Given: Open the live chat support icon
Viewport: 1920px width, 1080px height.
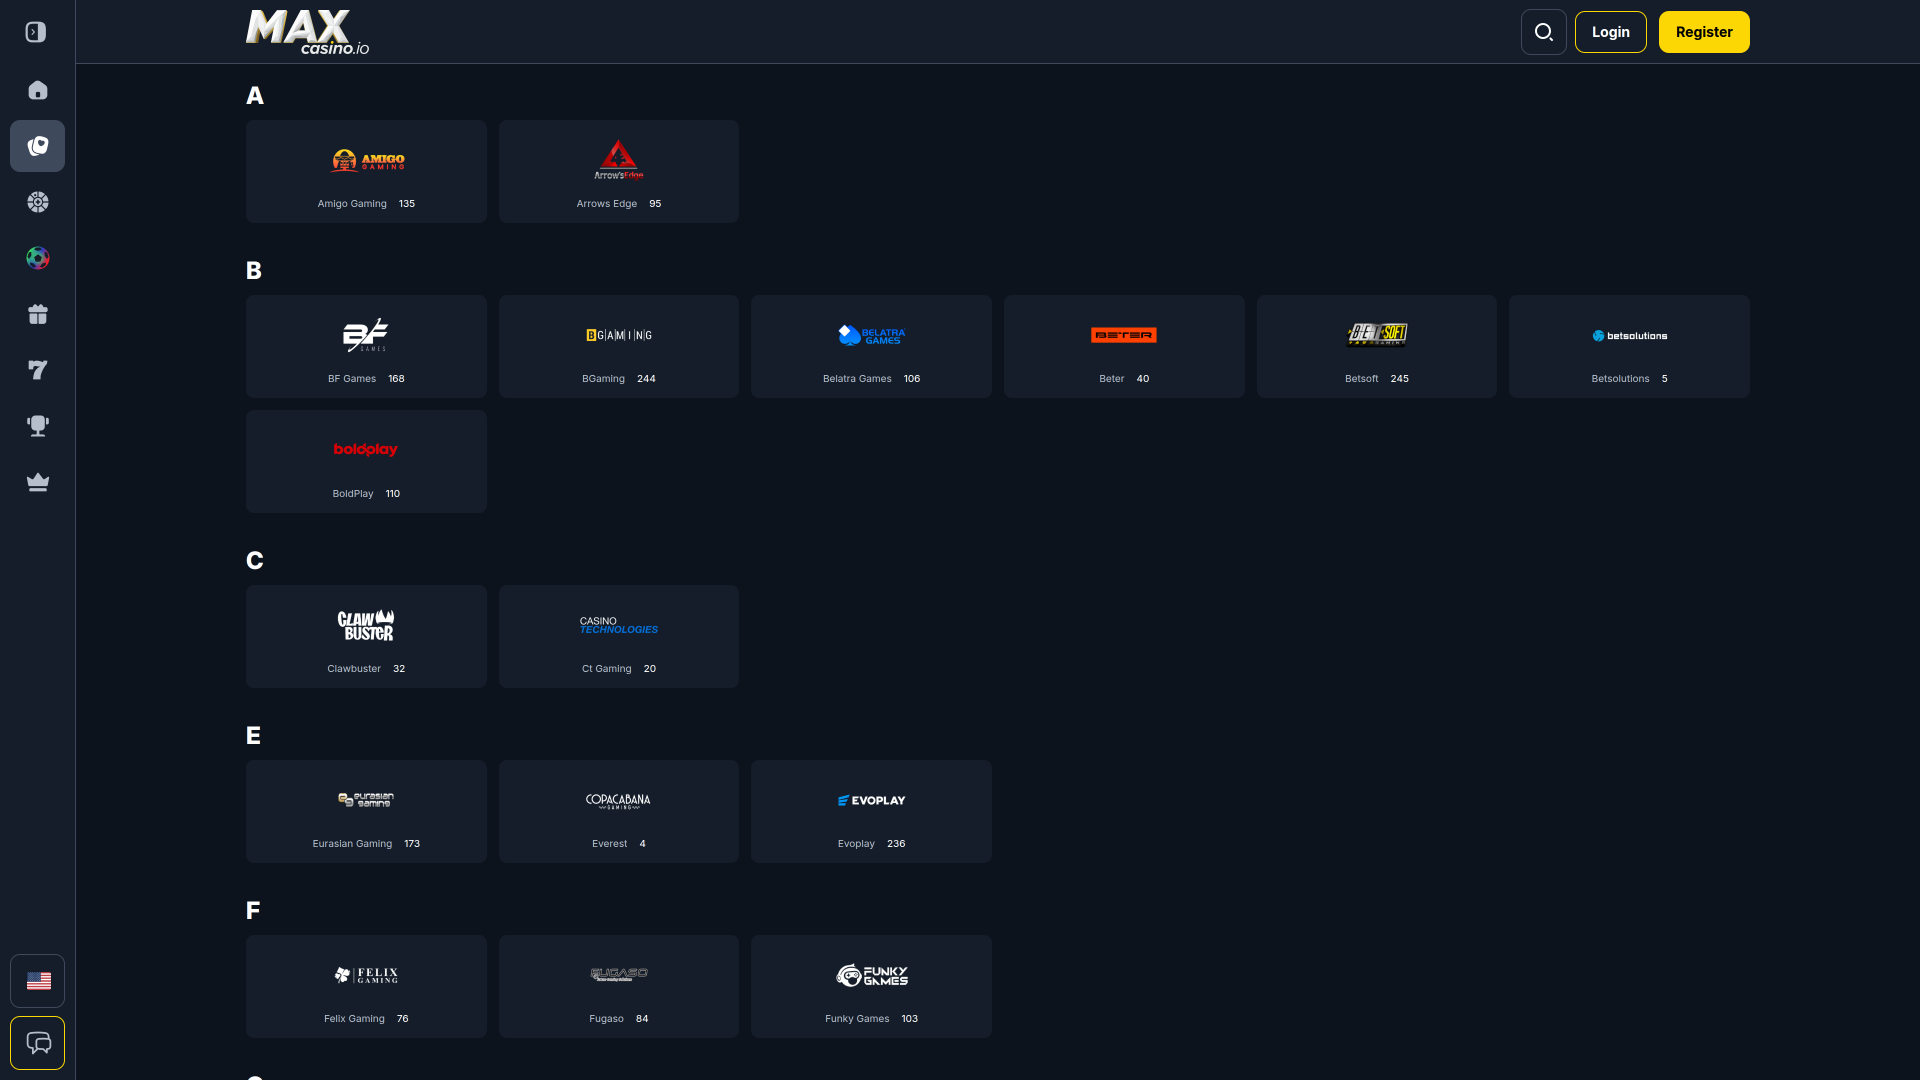Looking at the screenshot, I should (38, 1043).
